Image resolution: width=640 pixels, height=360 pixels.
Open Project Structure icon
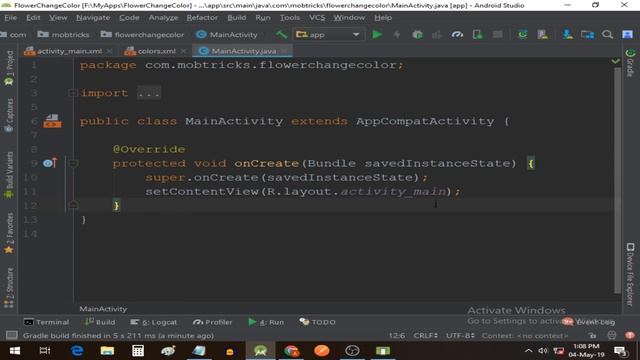587,35
